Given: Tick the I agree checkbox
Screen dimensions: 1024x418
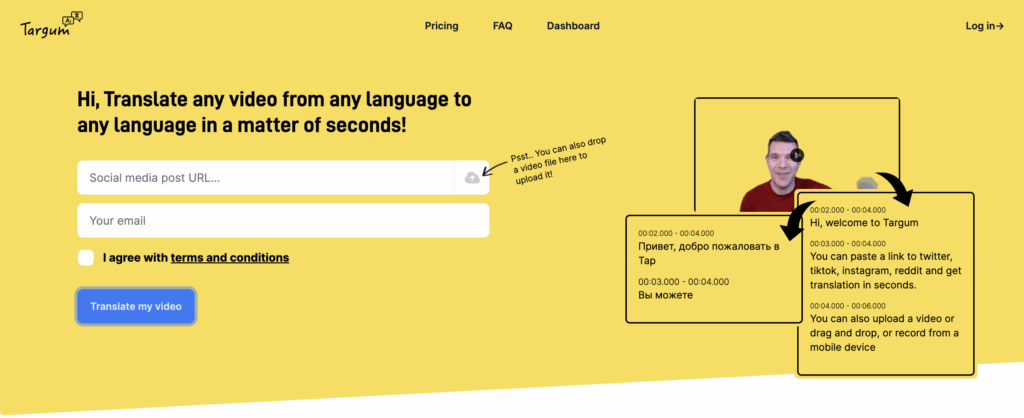Looking at the screenshot, I should point(86,257).
